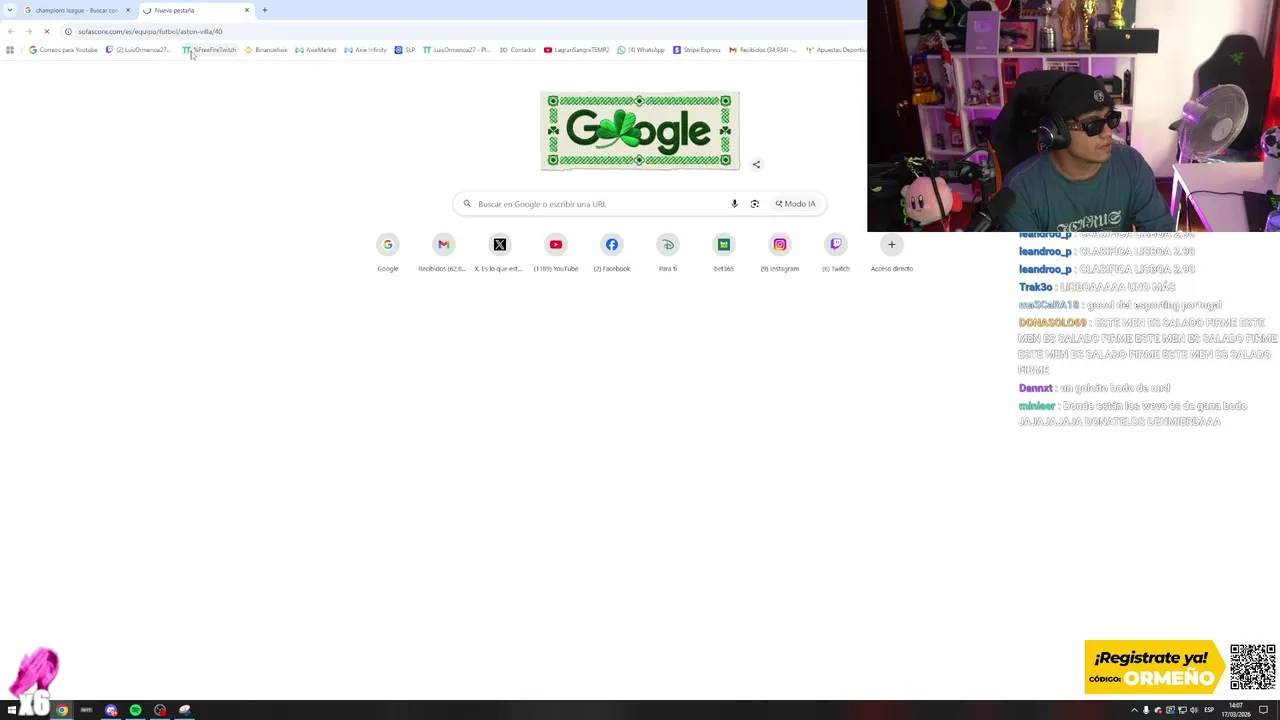Add a new shortcut with Acceso directo

(x=892, y=252)
